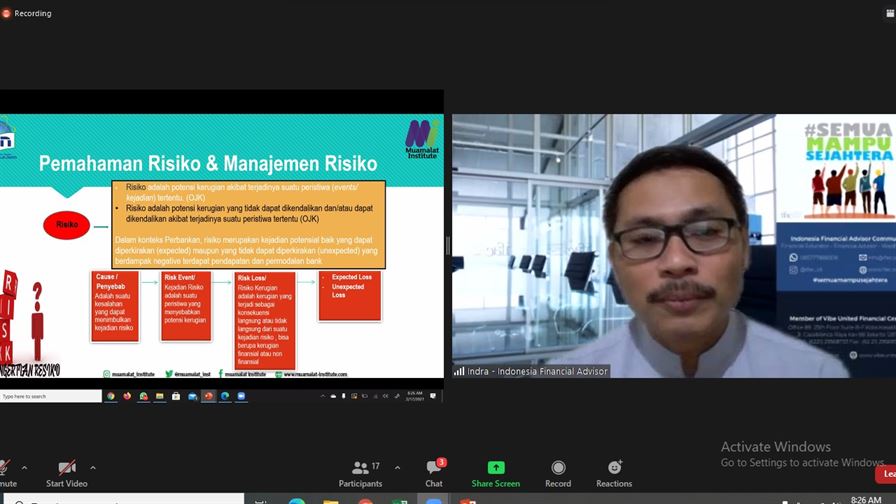Select Indra's speaker video tile

pyautogui.click(x=673, y=245)
